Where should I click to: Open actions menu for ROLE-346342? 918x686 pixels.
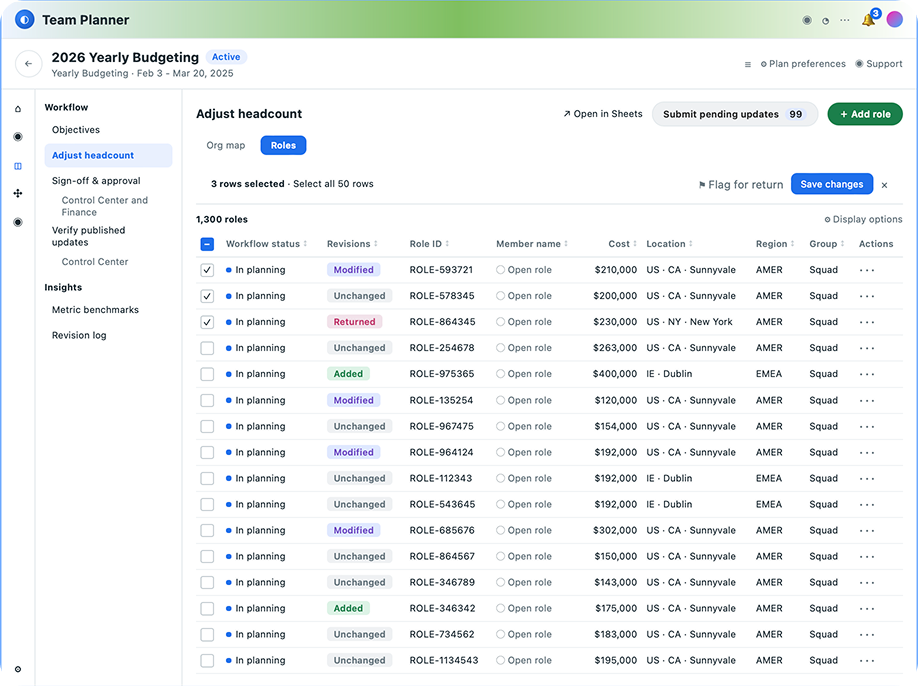867,609
